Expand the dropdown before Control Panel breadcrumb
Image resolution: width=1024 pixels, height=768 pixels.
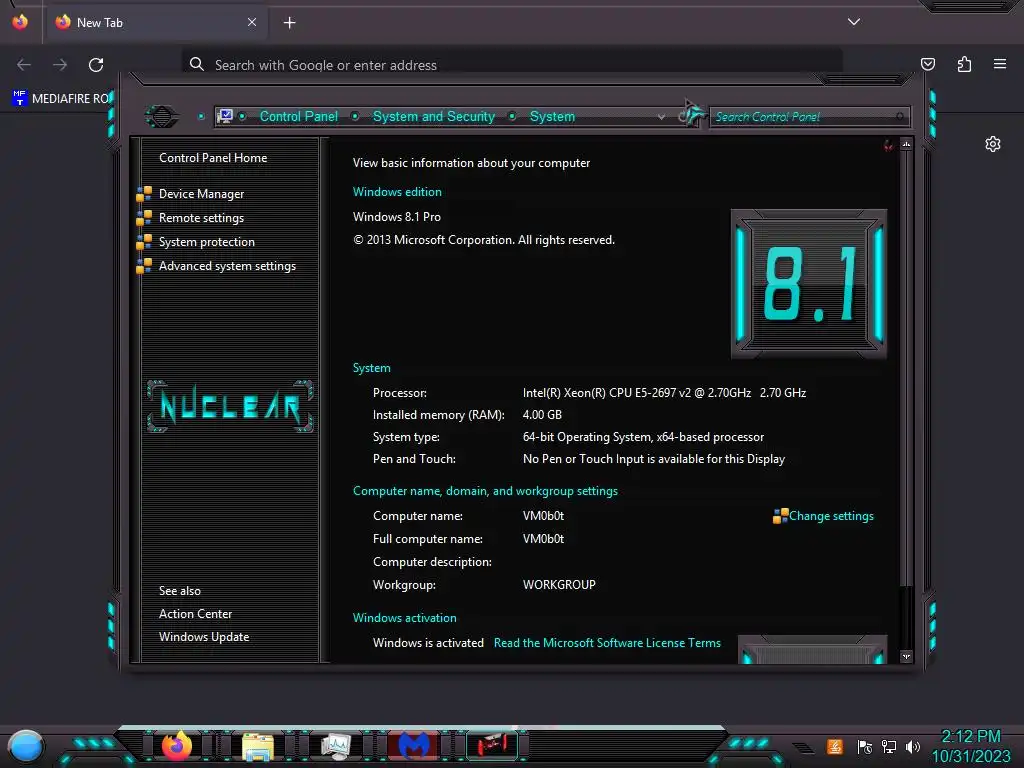point(242,116)
